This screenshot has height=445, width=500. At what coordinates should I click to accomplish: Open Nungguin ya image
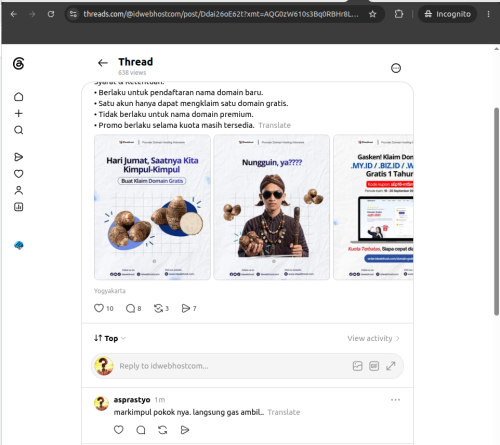[x=272, y=207]
